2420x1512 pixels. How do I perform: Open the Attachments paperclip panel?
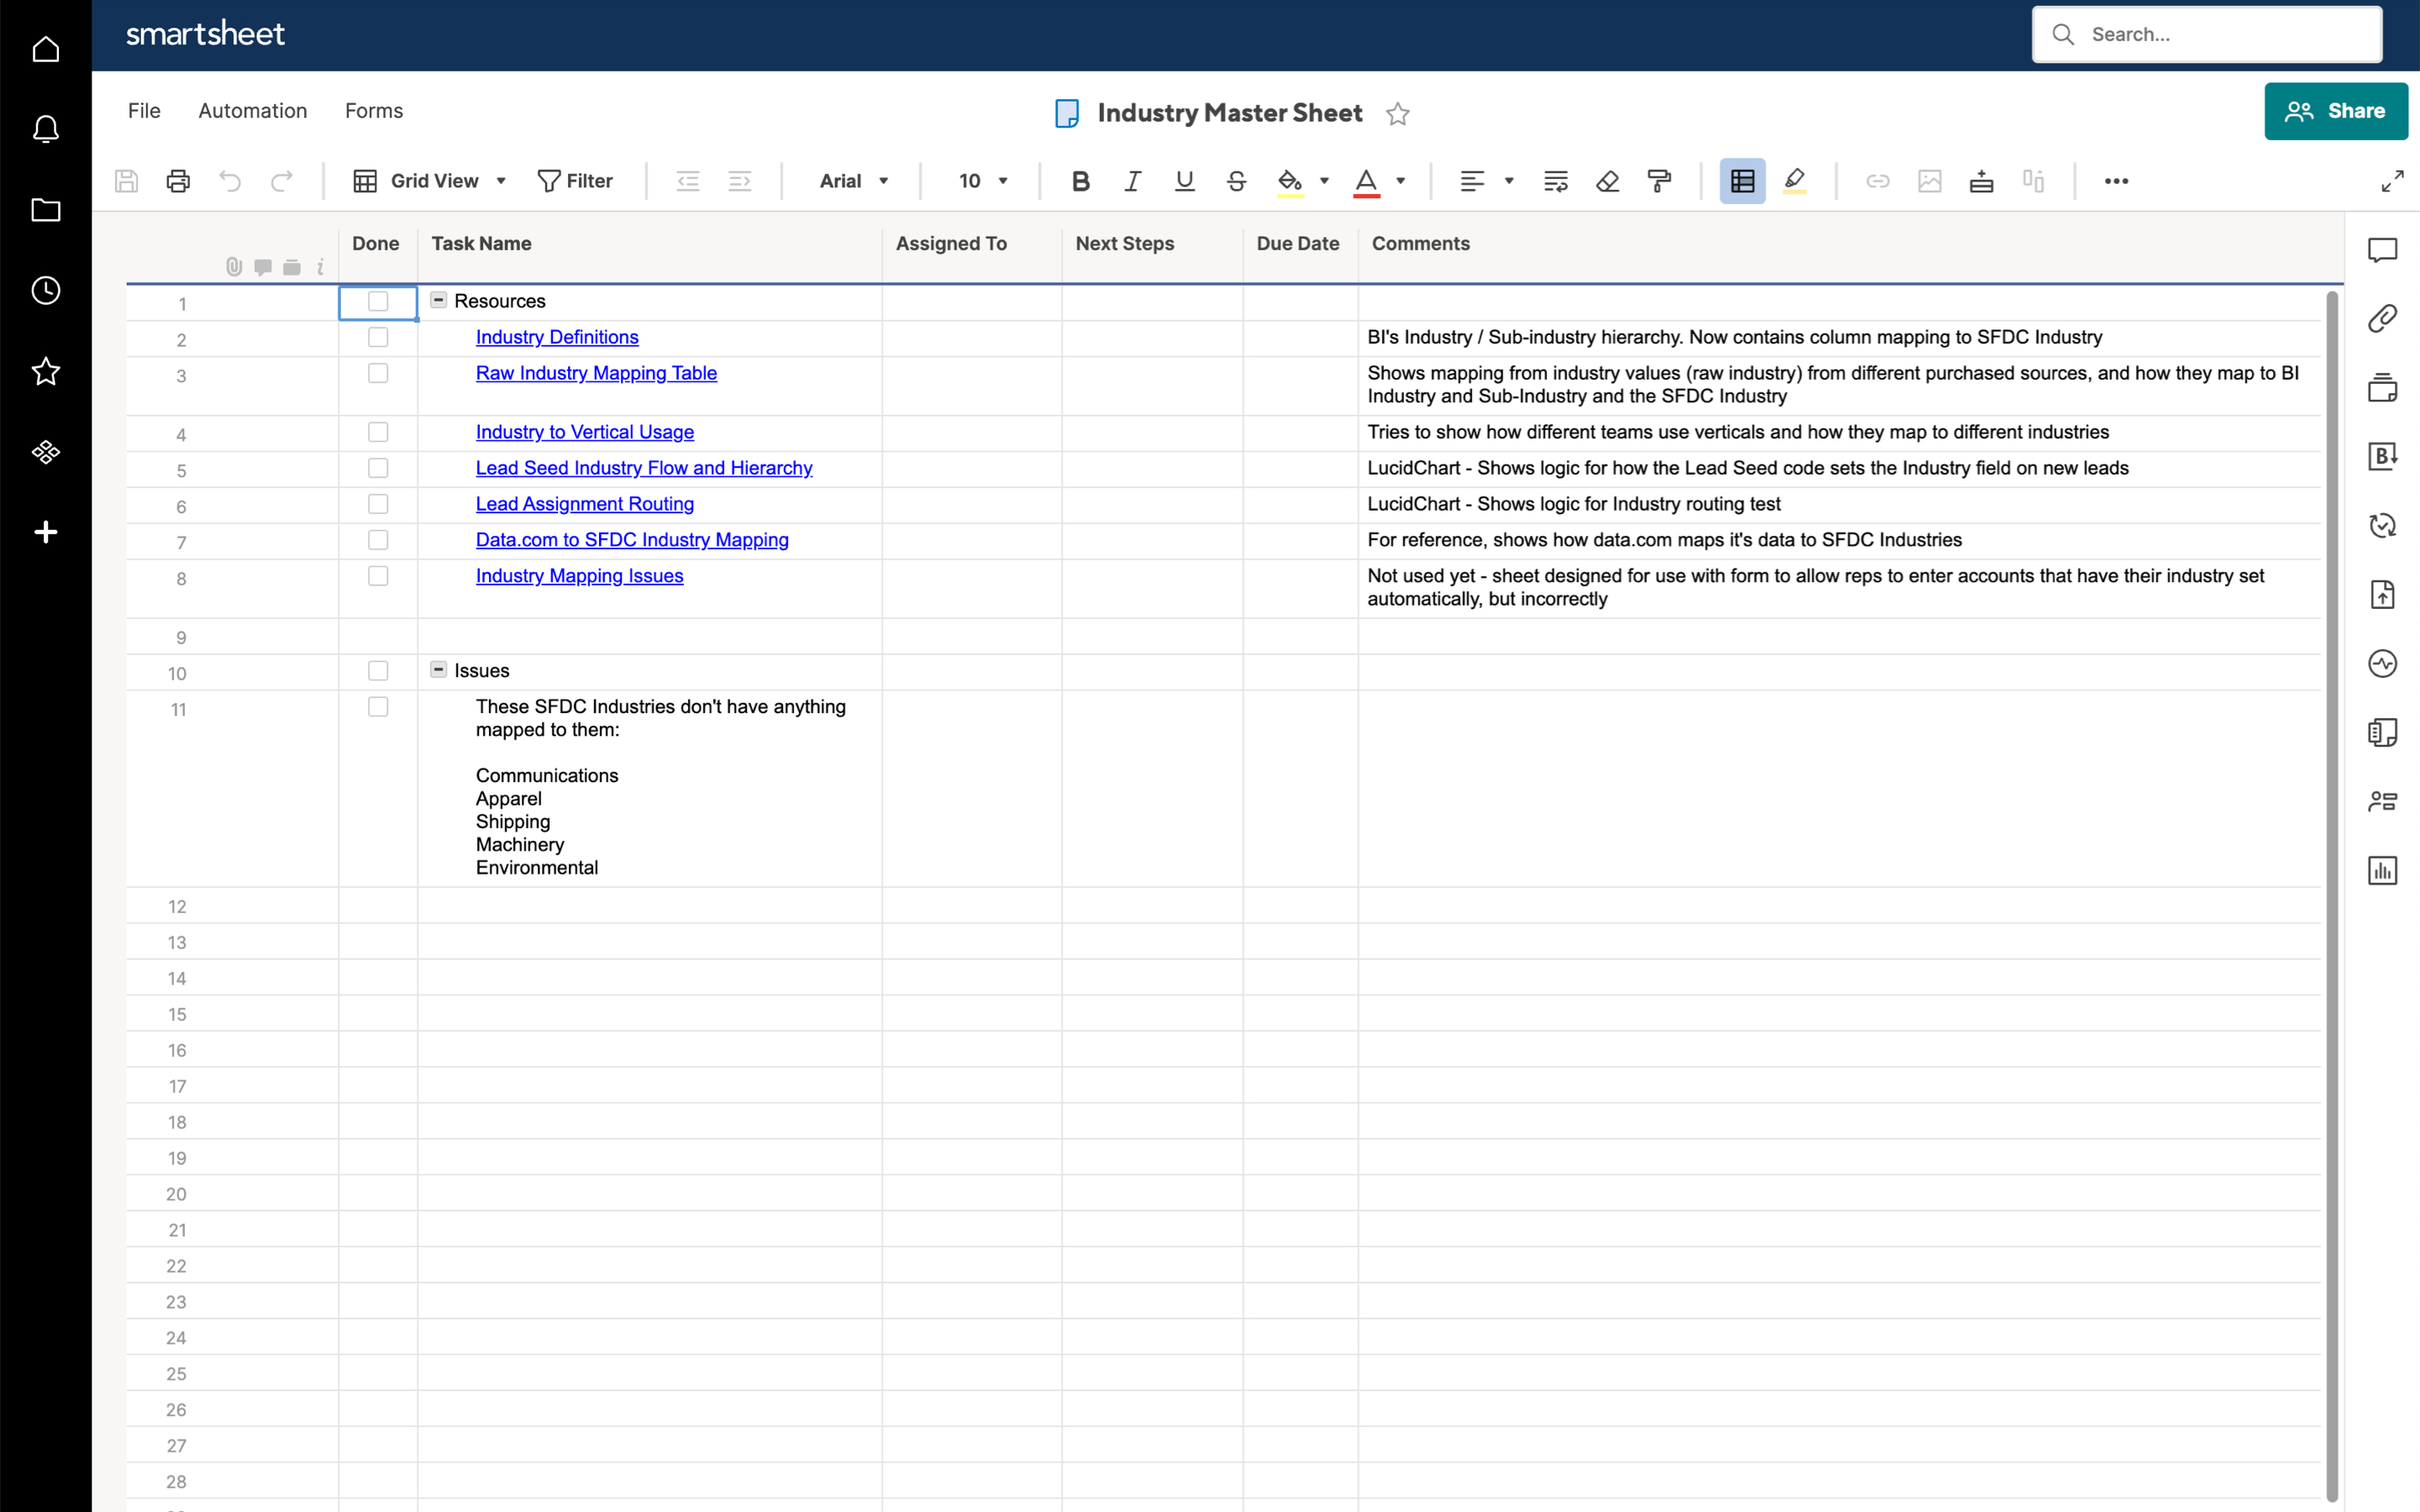pos(2382,318)
